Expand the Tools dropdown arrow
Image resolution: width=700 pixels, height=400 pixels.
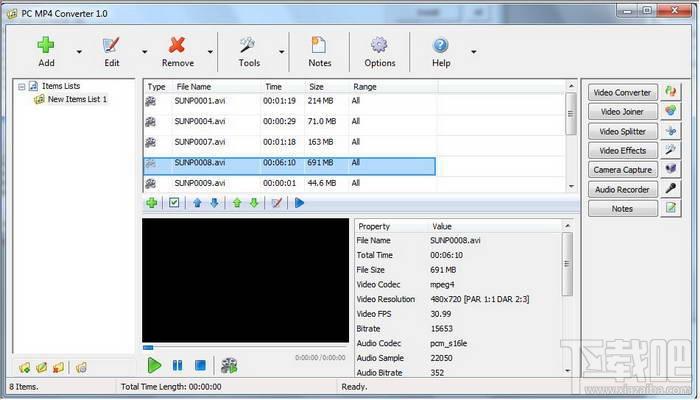point(282,52)
